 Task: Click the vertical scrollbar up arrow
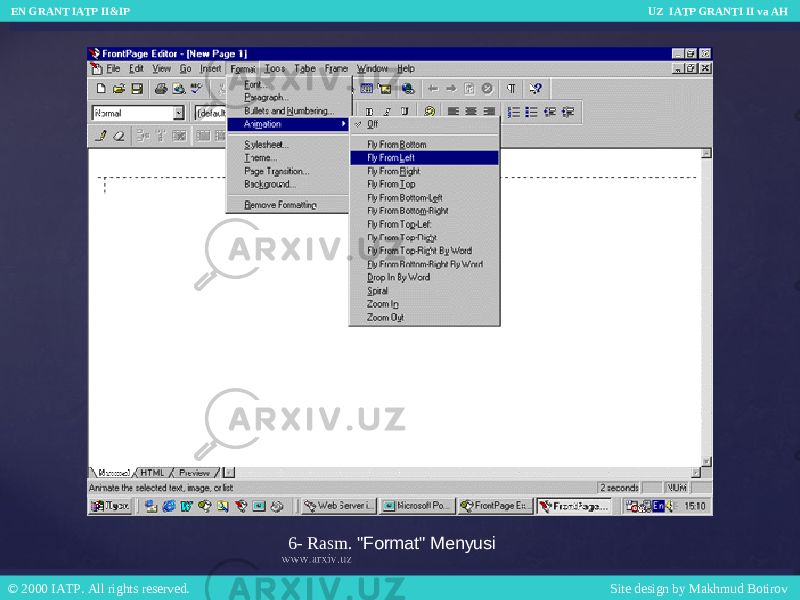[706, 153]
